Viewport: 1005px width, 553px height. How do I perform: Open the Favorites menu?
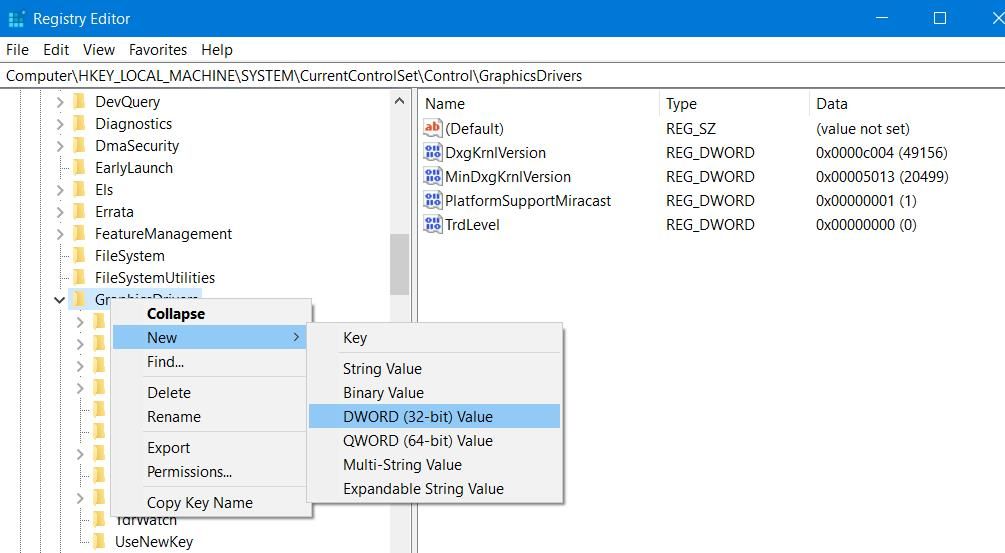pyautogui.click(x=157, y=49)
